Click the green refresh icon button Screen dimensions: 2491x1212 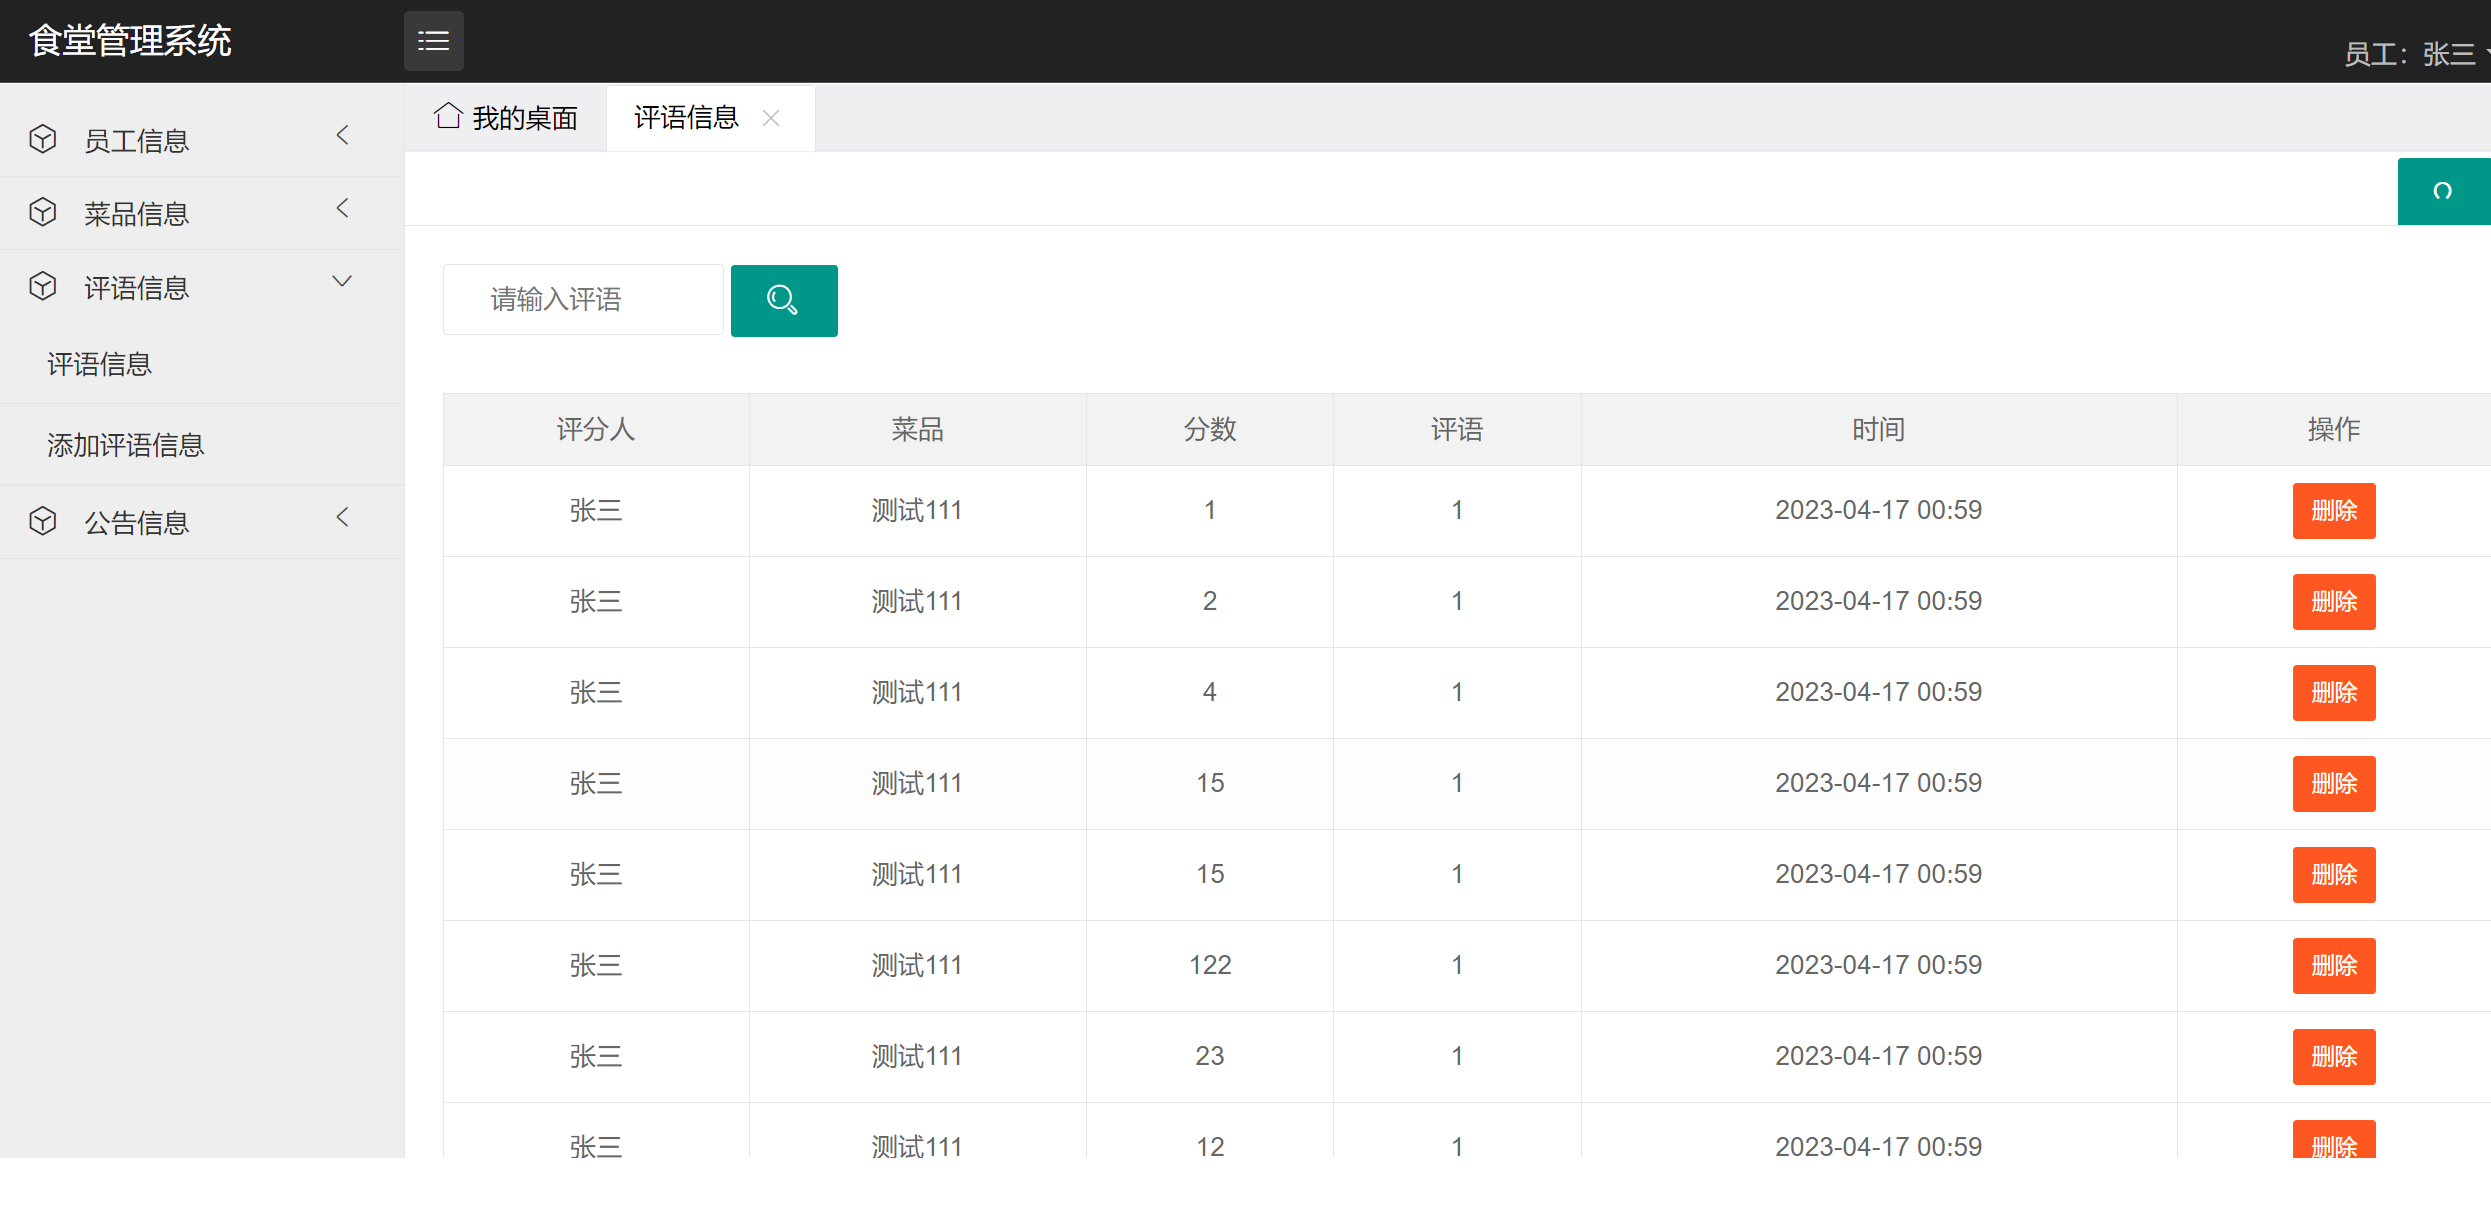click(x=2442, y=191)
